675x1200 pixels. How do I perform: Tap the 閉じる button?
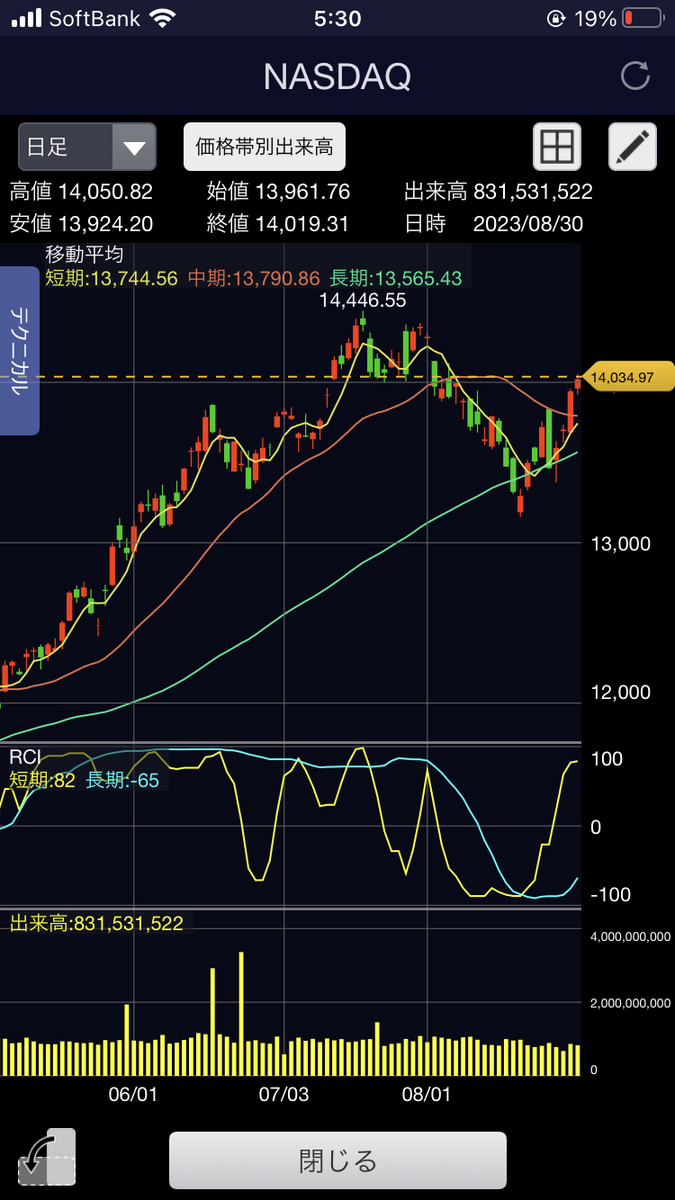(338, 1160)
